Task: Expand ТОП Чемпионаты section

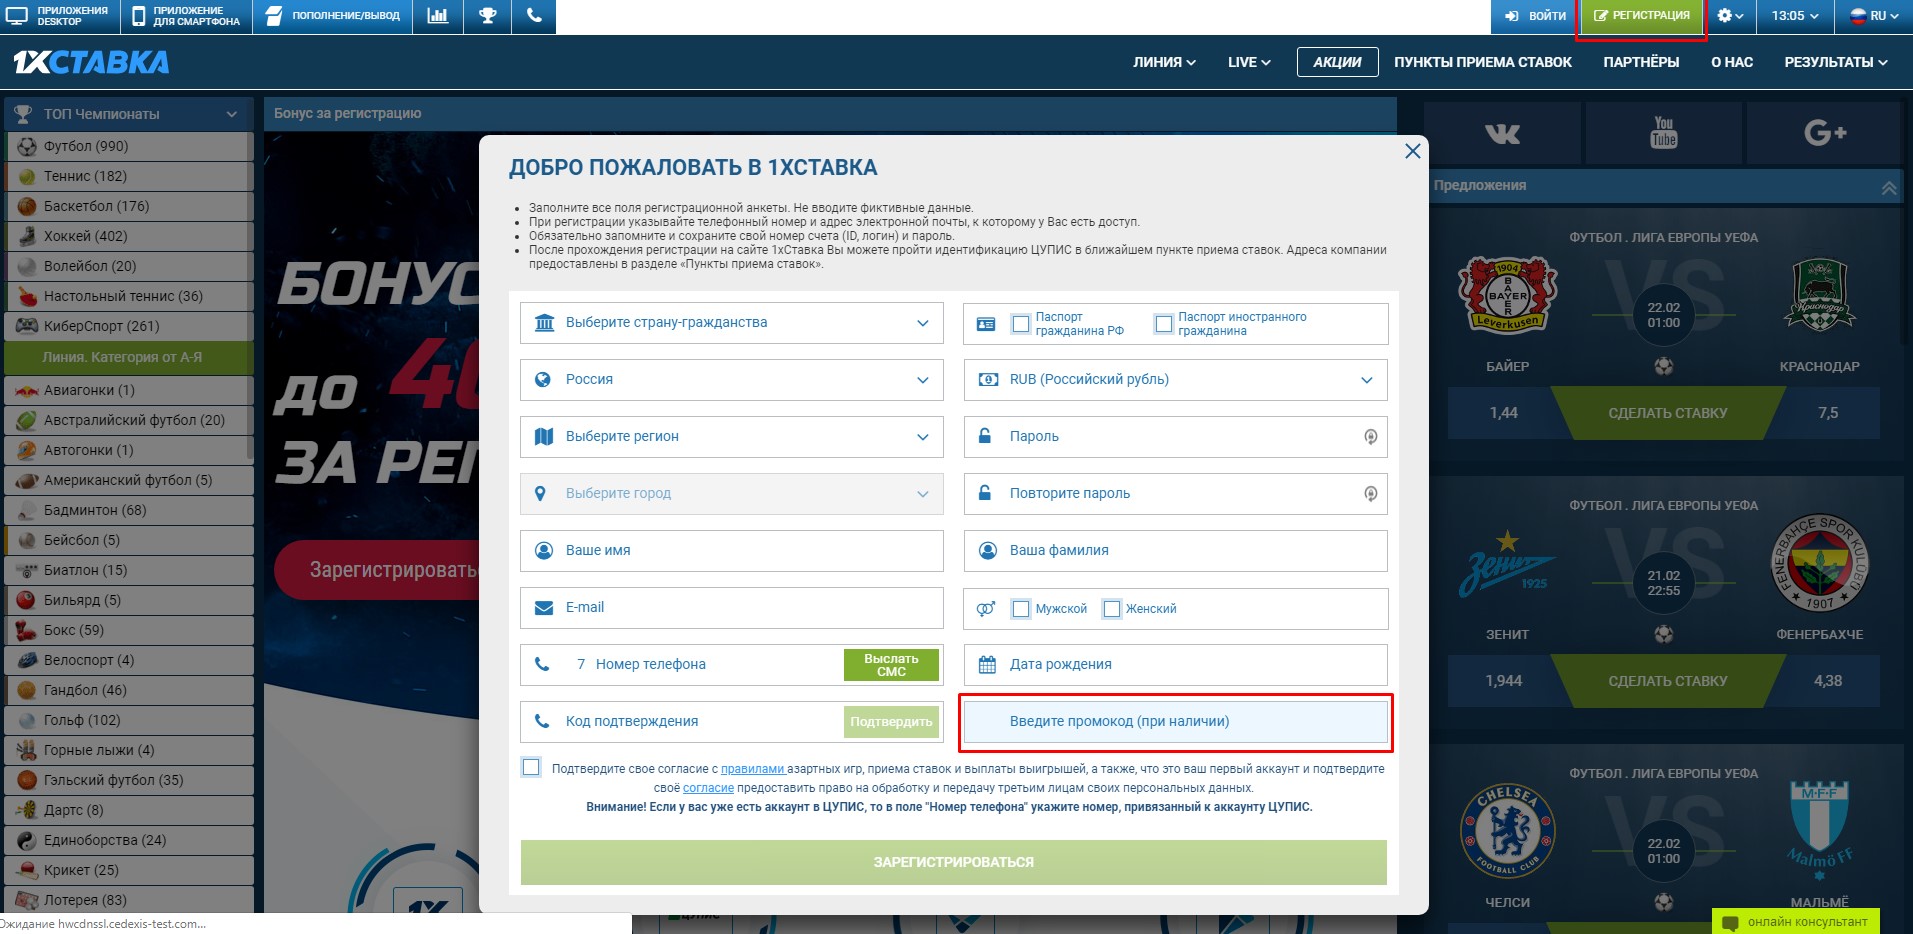Action: 127,114
